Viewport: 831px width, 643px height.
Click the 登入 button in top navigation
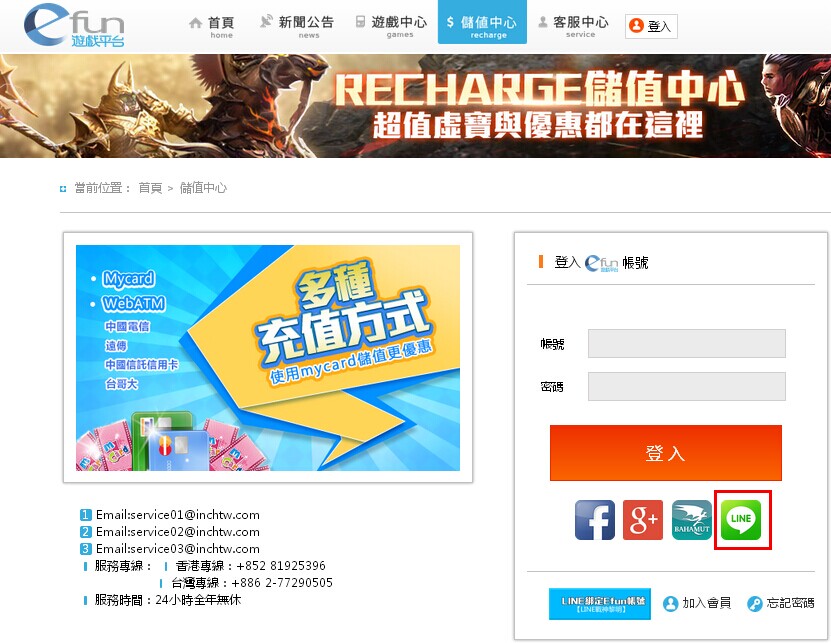click(651, 26)
